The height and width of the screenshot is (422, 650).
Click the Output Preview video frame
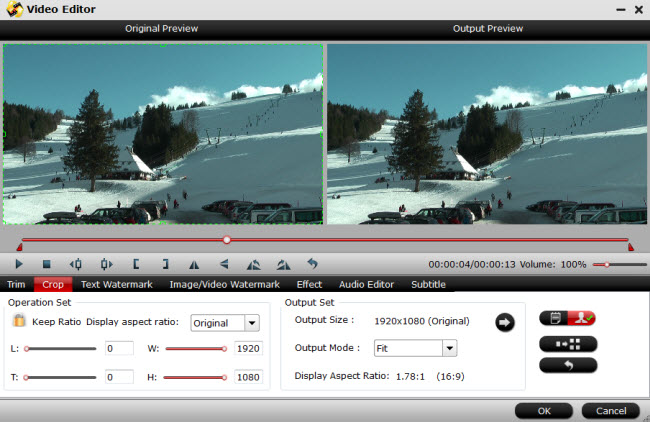487,134
